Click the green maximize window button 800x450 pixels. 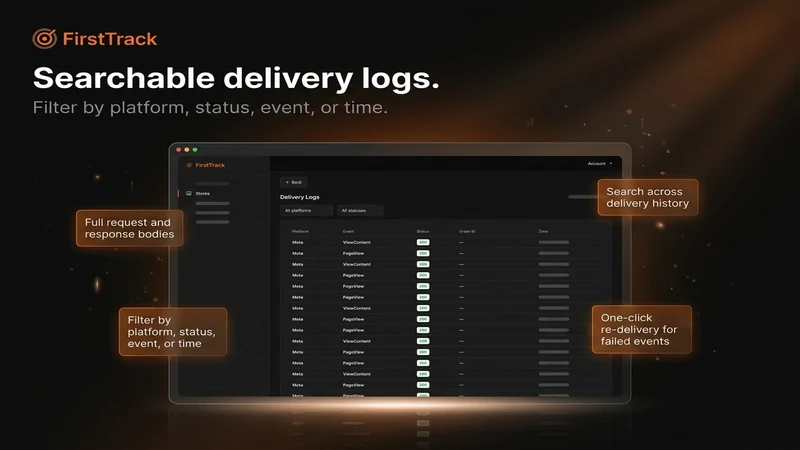pos(195,149)
